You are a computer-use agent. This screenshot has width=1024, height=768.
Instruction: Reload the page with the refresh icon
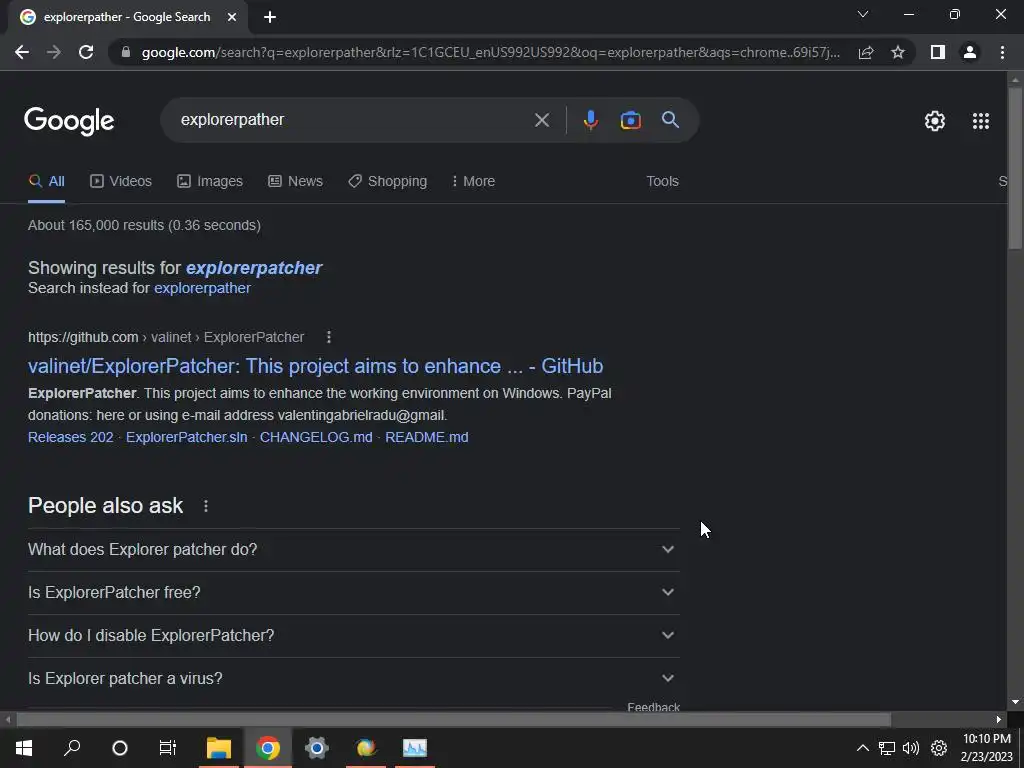[86, 52]
